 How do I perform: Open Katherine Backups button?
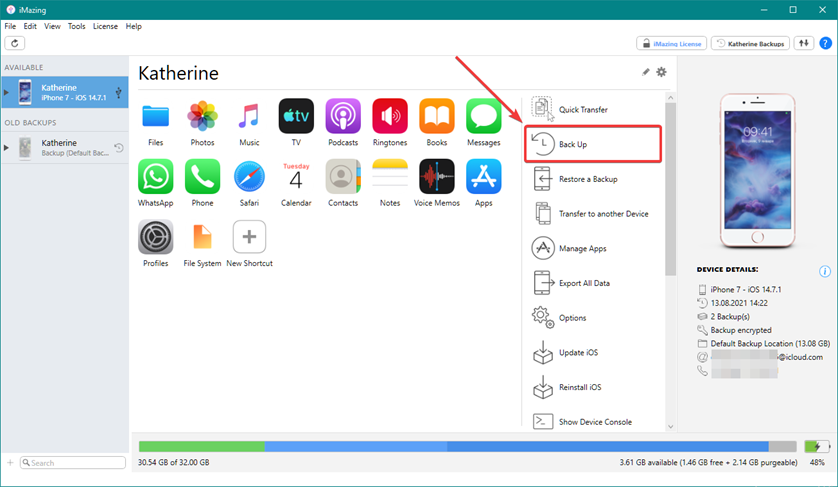pos(750,43)
